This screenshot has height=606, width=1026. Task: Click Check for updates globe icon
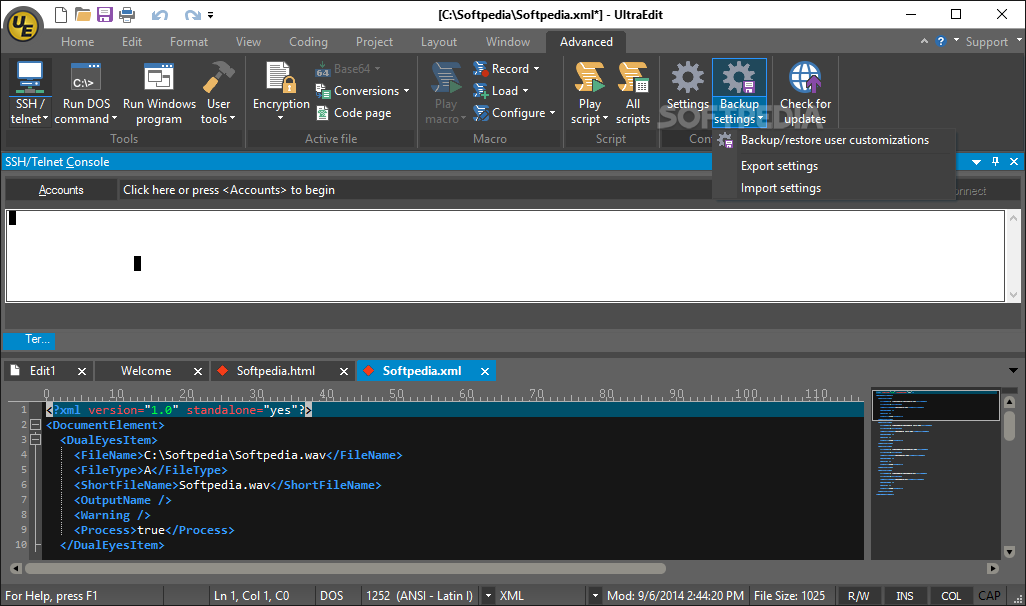coord(805,93)
